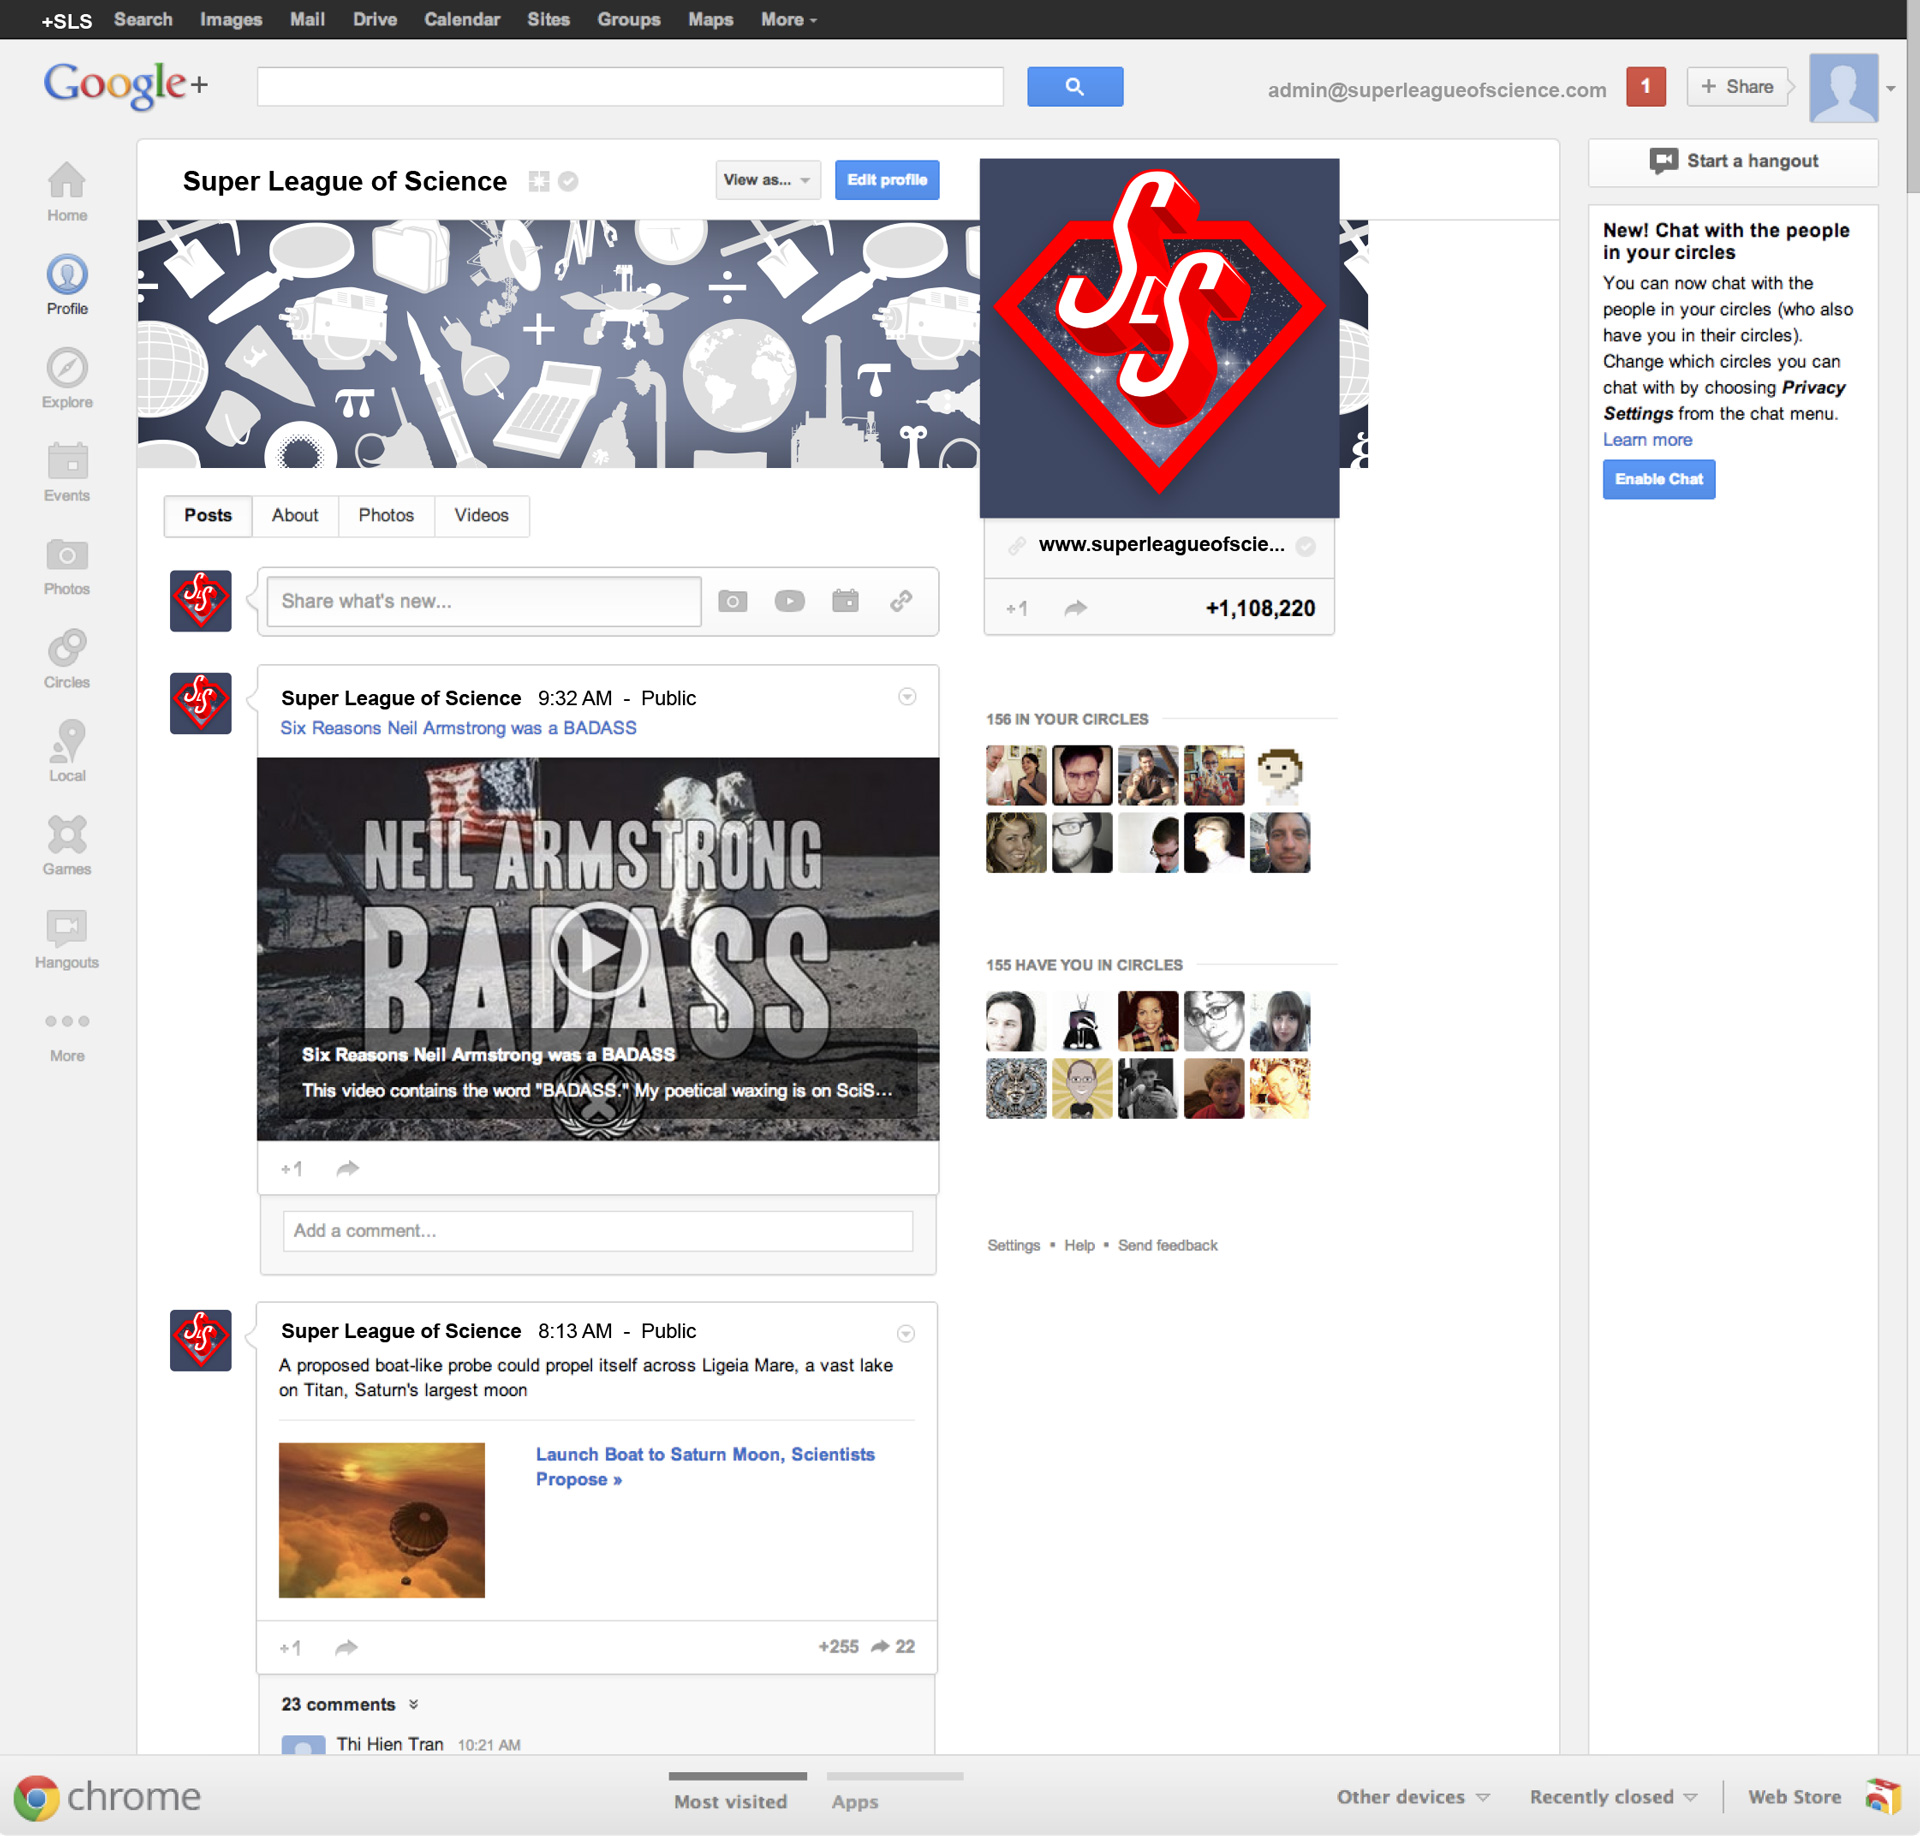Add video using play icon in share box

pyautogui.click(x=789, y=601)
